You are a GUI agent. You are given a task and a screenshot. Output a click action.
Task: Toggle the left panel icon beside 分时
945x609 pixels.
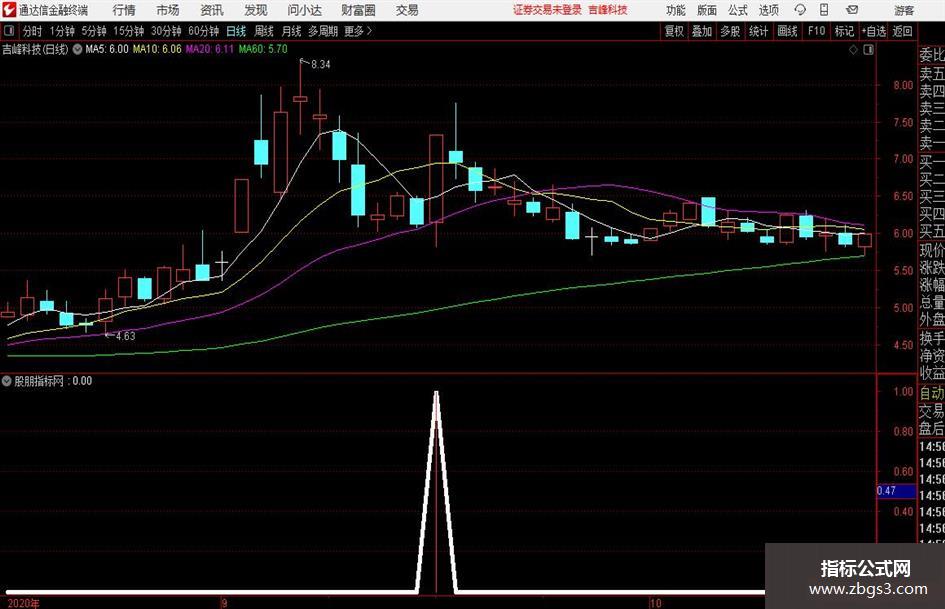coord(8,31)
